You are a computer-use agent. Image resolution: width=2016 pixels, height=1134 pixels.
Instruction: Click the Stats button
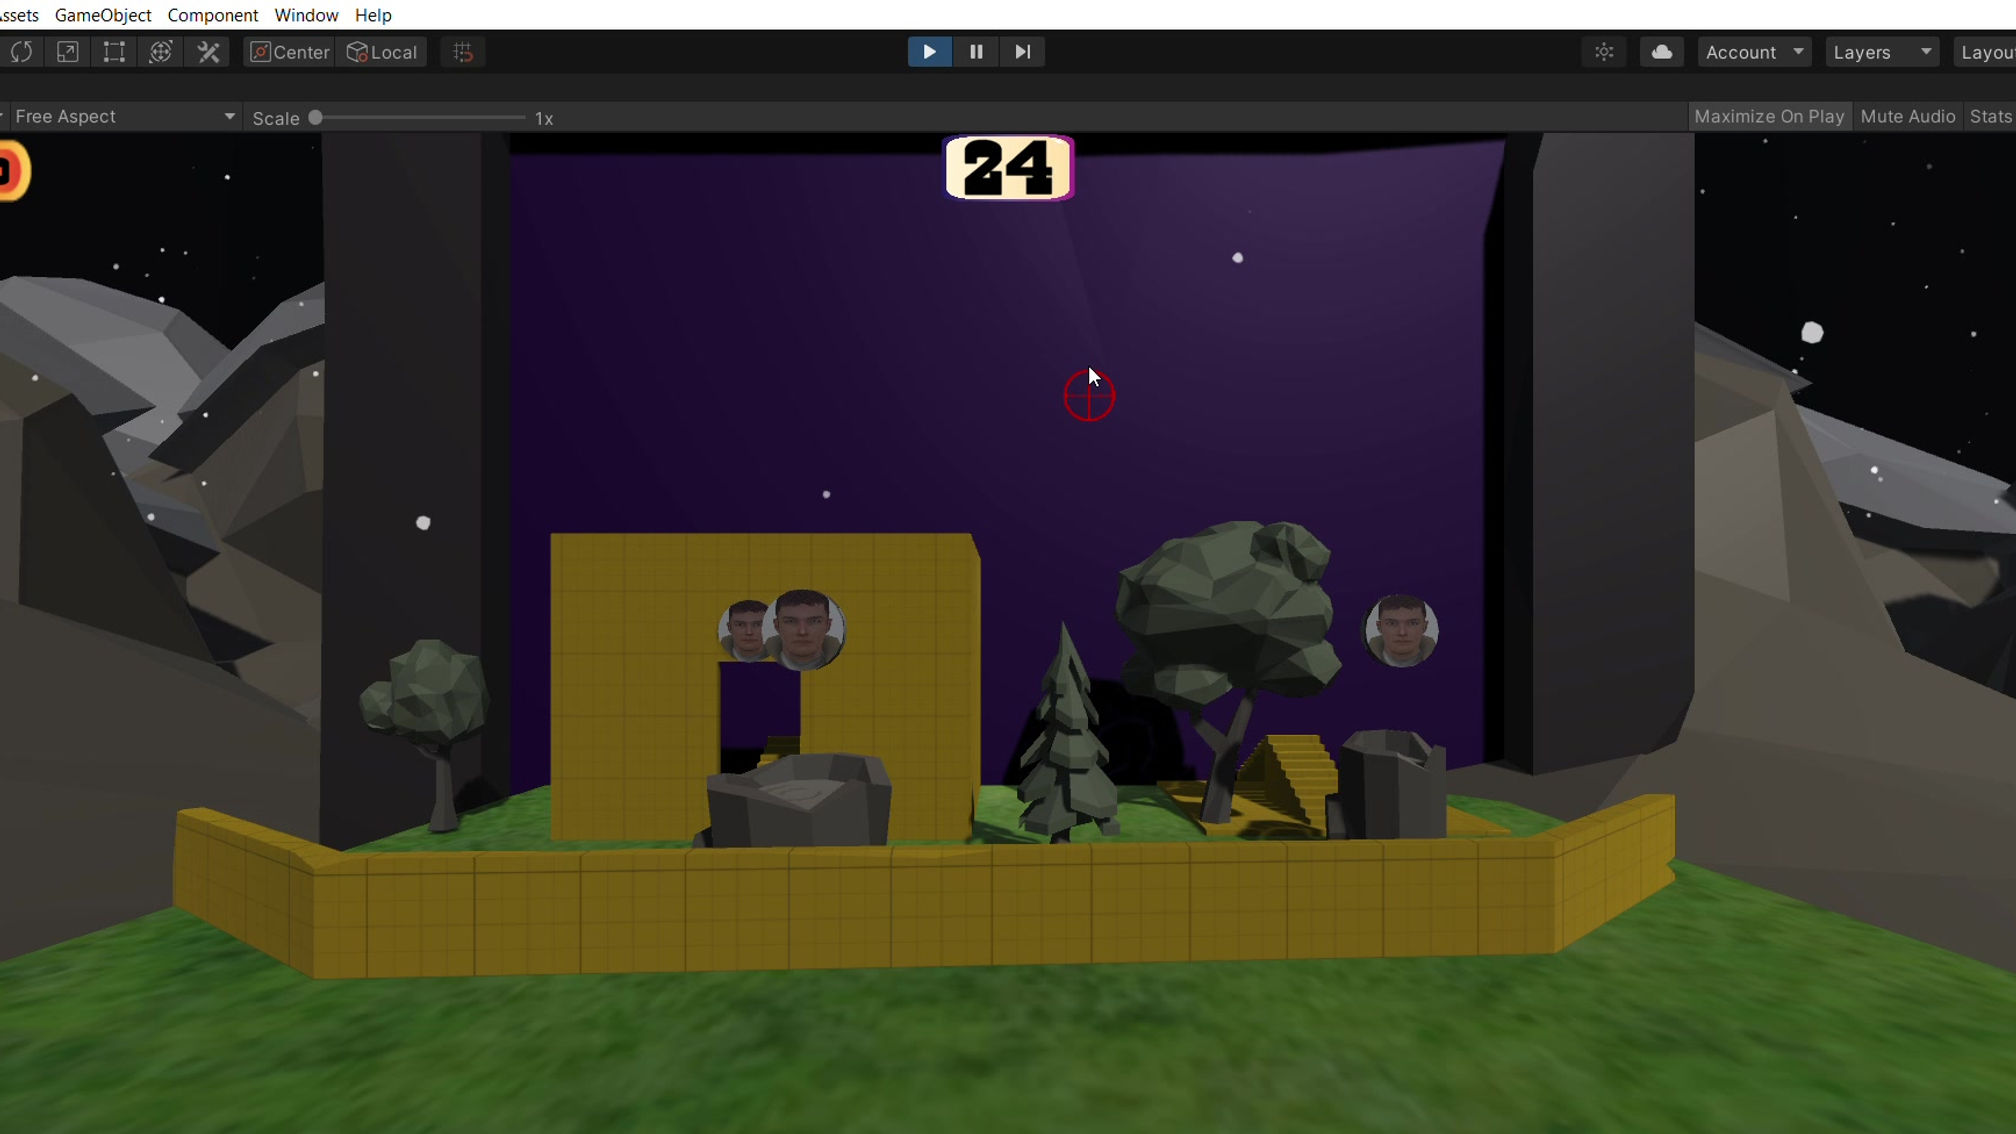point(1990,116)
